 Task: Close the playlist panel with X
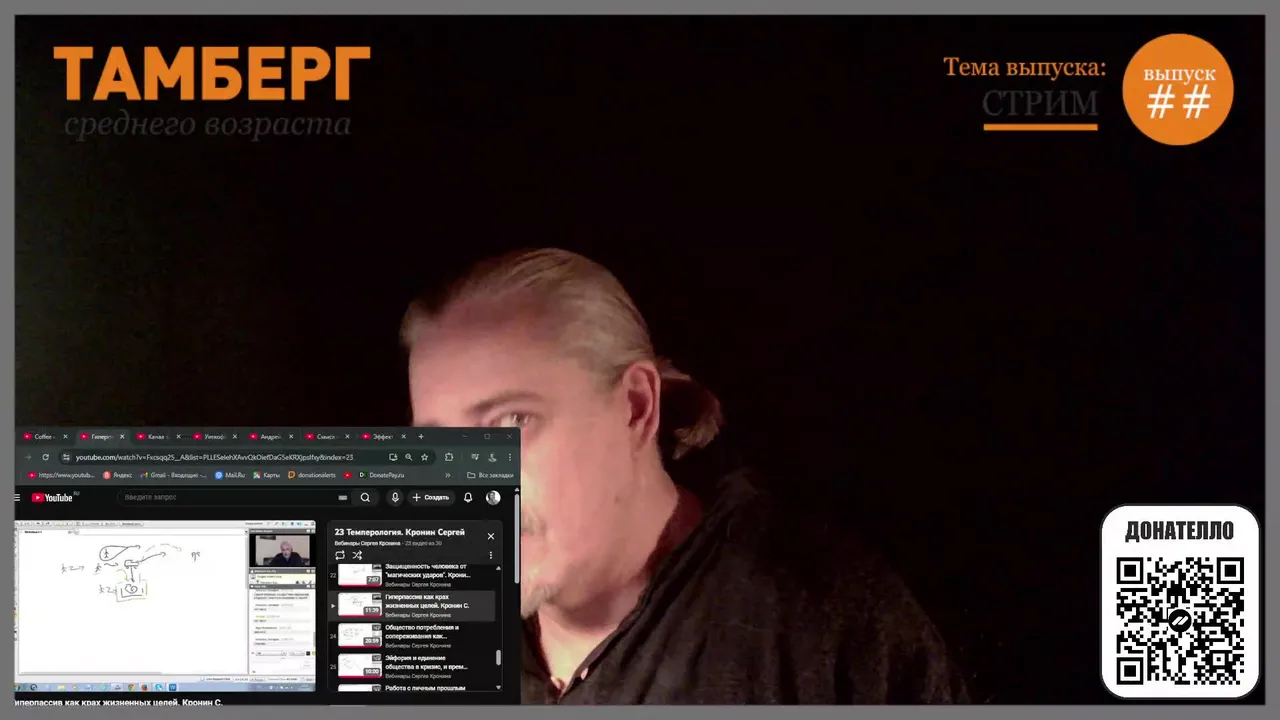[x=491, y=536]
